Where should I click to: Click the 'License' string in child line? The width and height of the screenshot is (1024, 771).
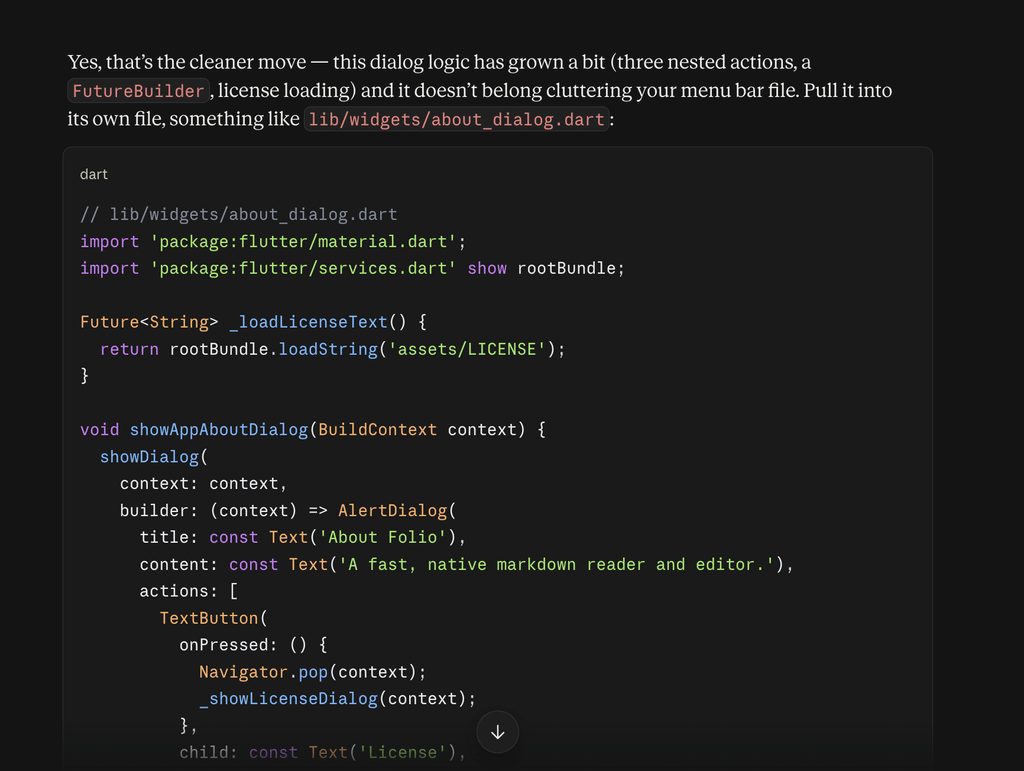tap(402, 753)
